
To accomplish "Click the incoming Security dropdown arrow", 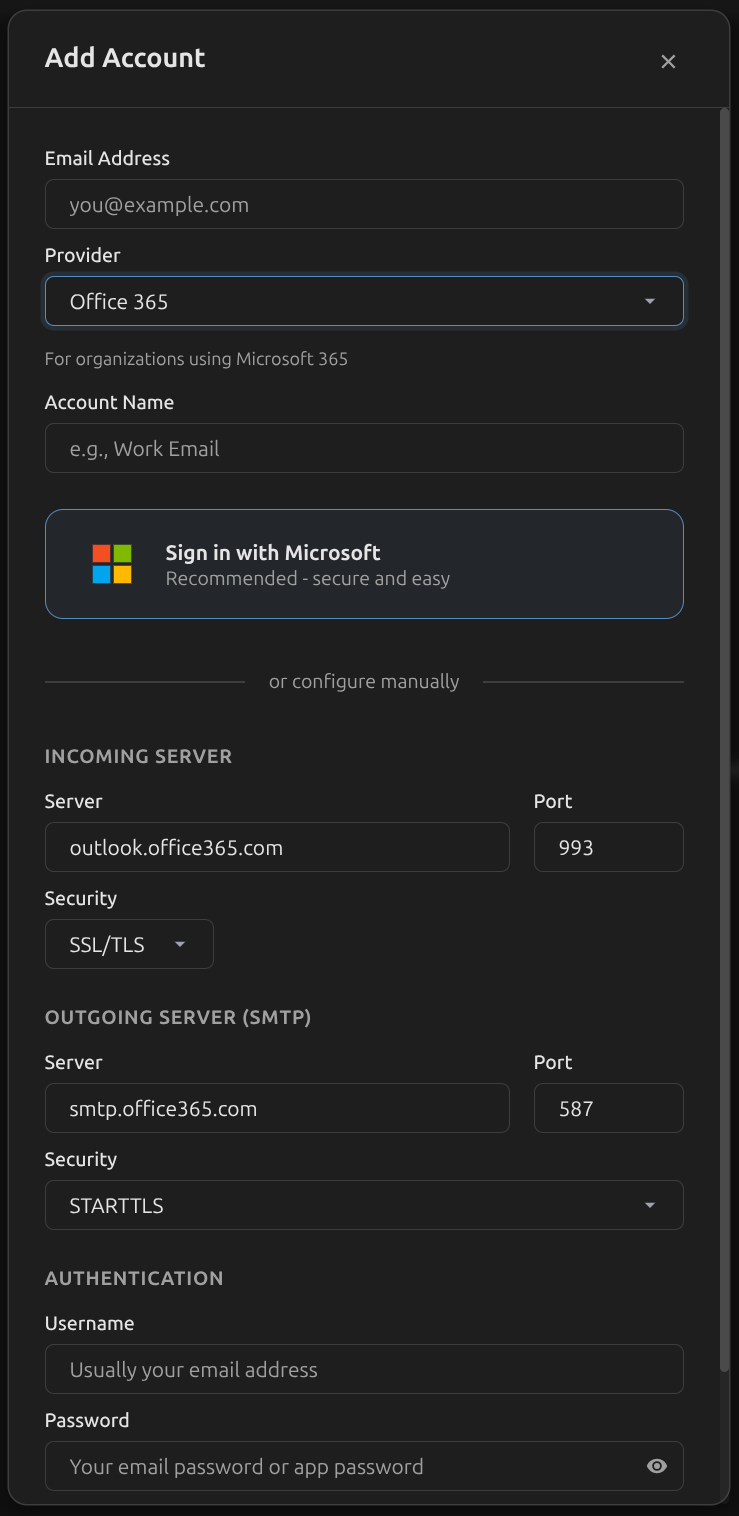I will tap(180, 943).
